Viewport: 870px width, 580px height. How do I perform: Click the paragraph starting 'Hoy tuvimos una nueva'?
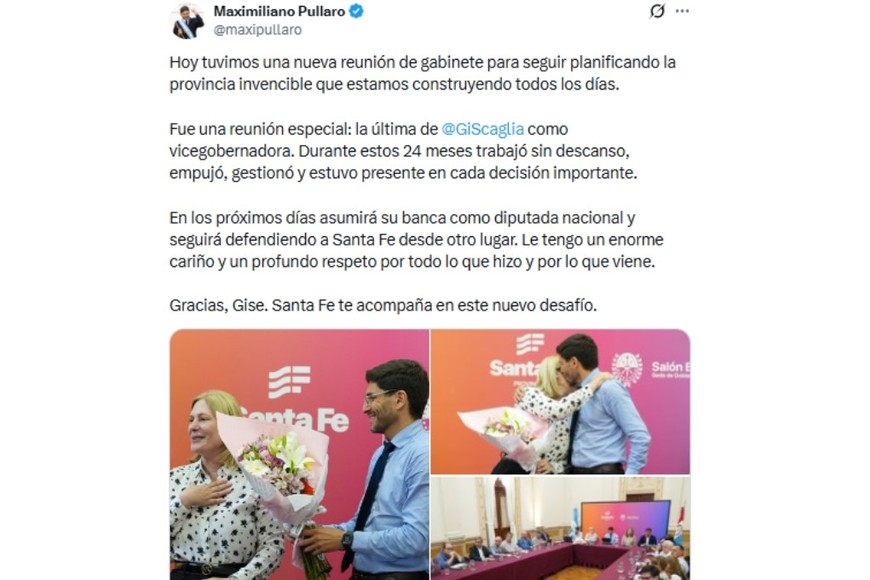tap(423, 73)
